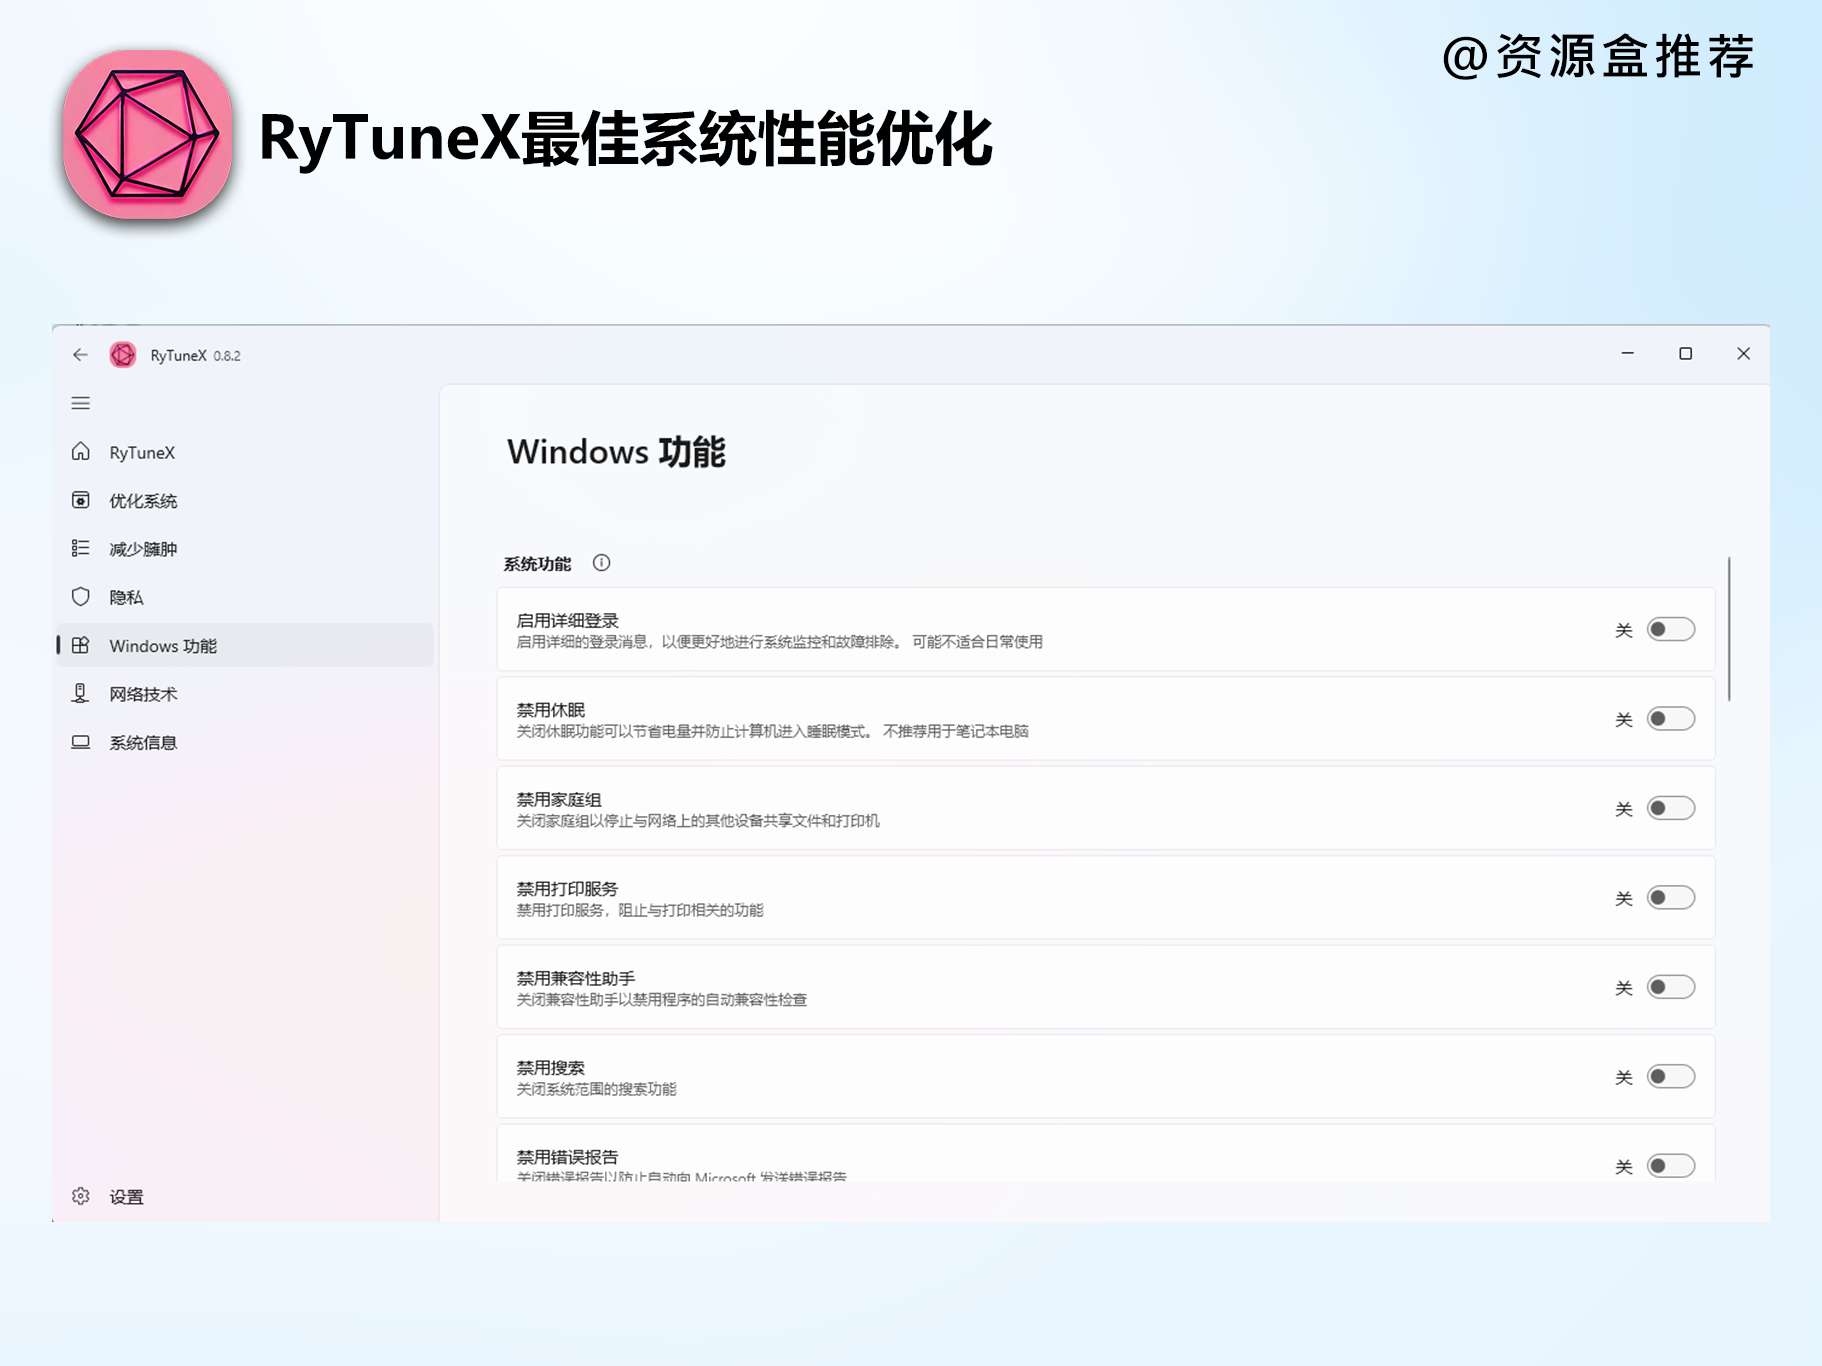The height and width of the screenshot is (1366, 1822).
Task: Maximize the RyTuneX window
Action: point(1685,354)
